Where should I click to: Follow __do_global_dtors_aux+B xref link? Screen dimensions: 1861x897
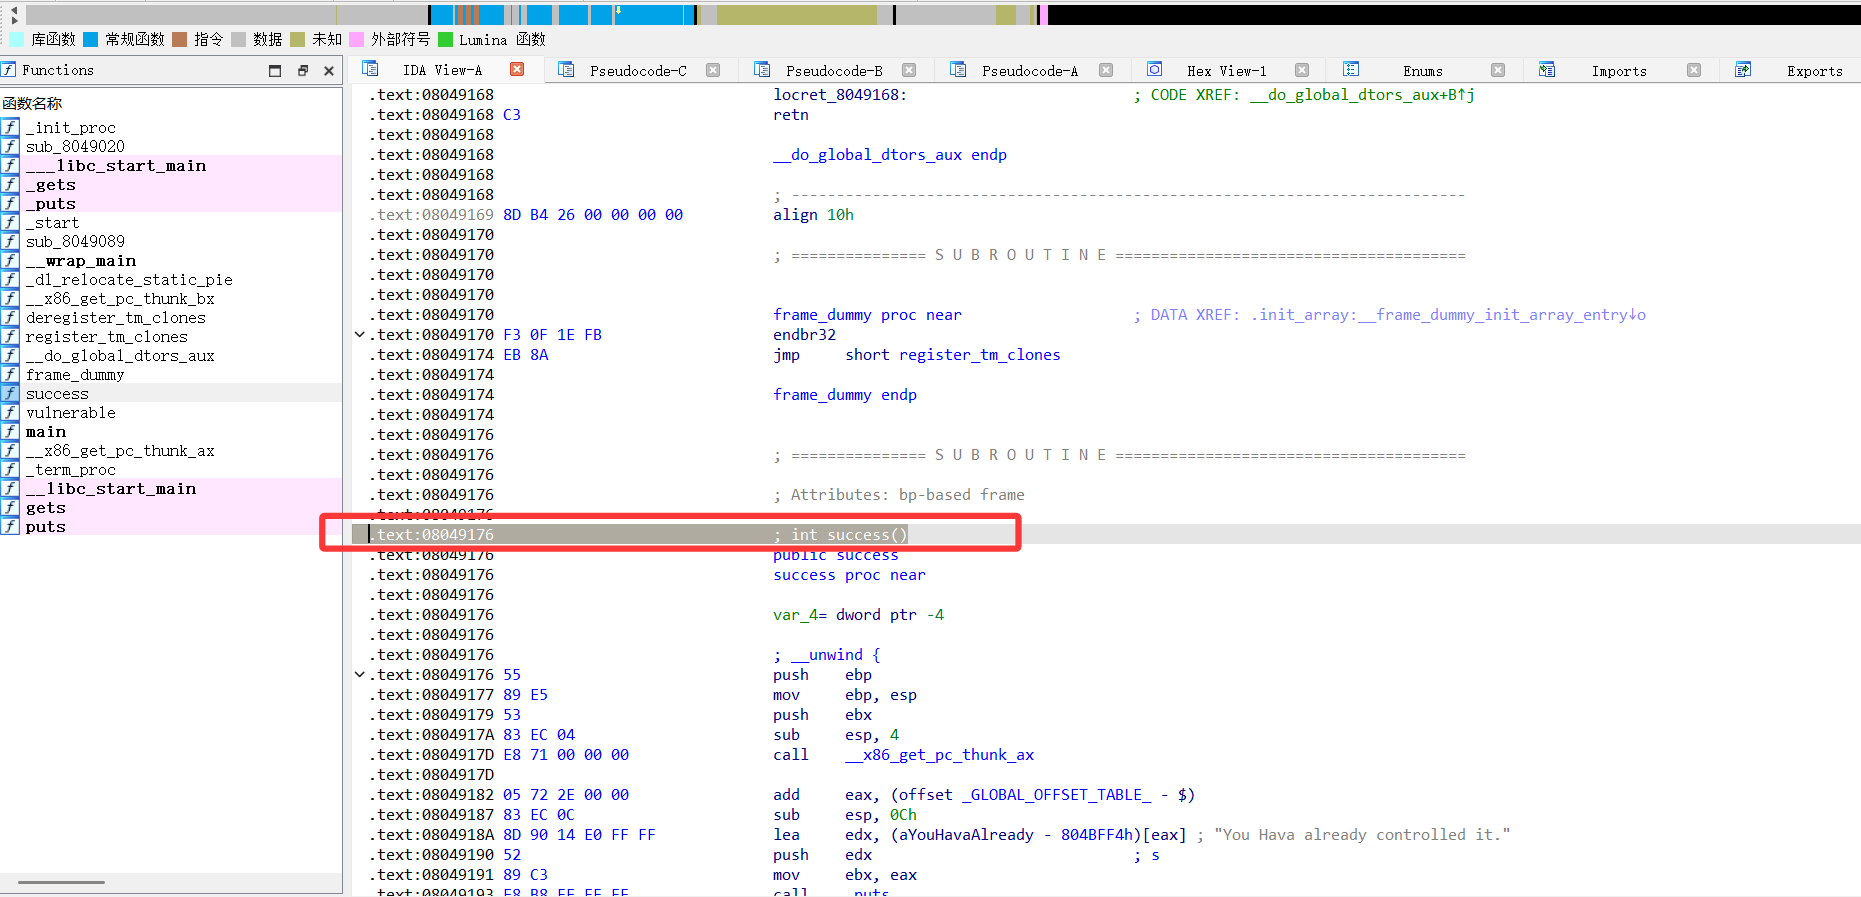tap(1362, 94)
